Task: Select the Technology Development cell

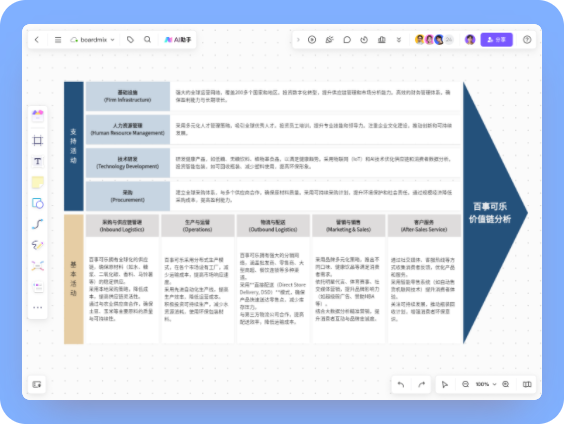Action: click(x=128, y=163)
